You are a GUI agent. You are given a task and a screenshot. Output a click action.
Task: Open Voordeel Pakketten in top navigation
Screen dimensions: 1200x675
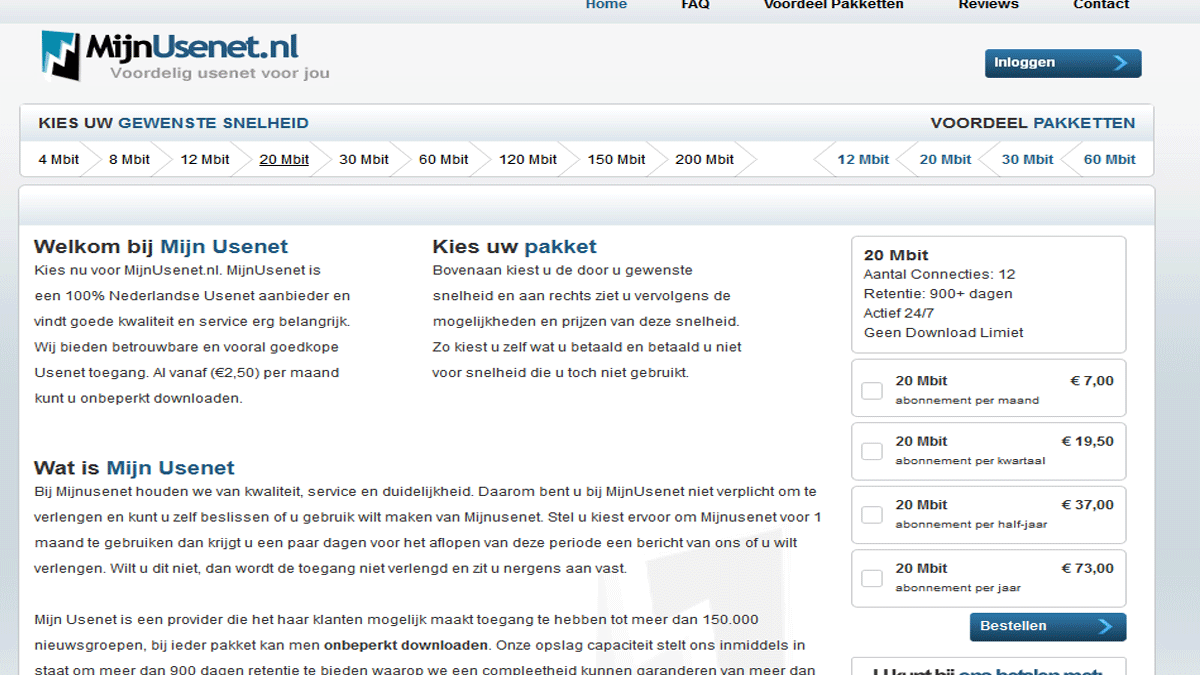(833, 5)
